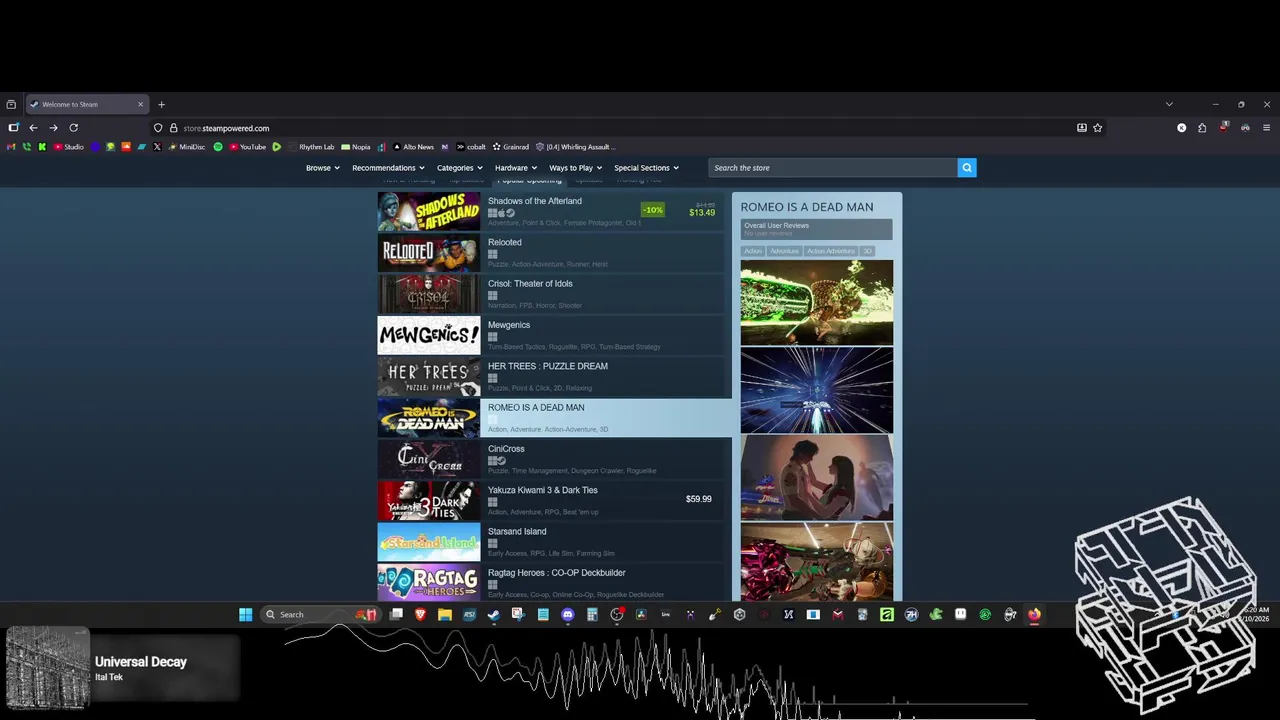The image size is (1280, 720).
Task: Expand the Special Sections dropdown
Action: (x=646, y=168)
